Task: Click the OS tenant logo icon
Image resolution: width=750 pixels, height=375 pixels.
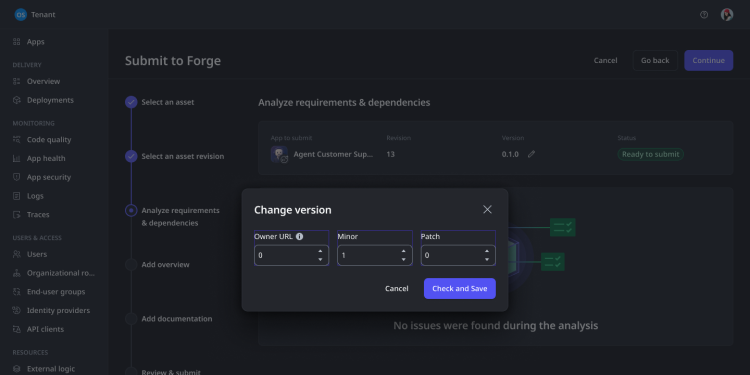Action: coord(21,15)
